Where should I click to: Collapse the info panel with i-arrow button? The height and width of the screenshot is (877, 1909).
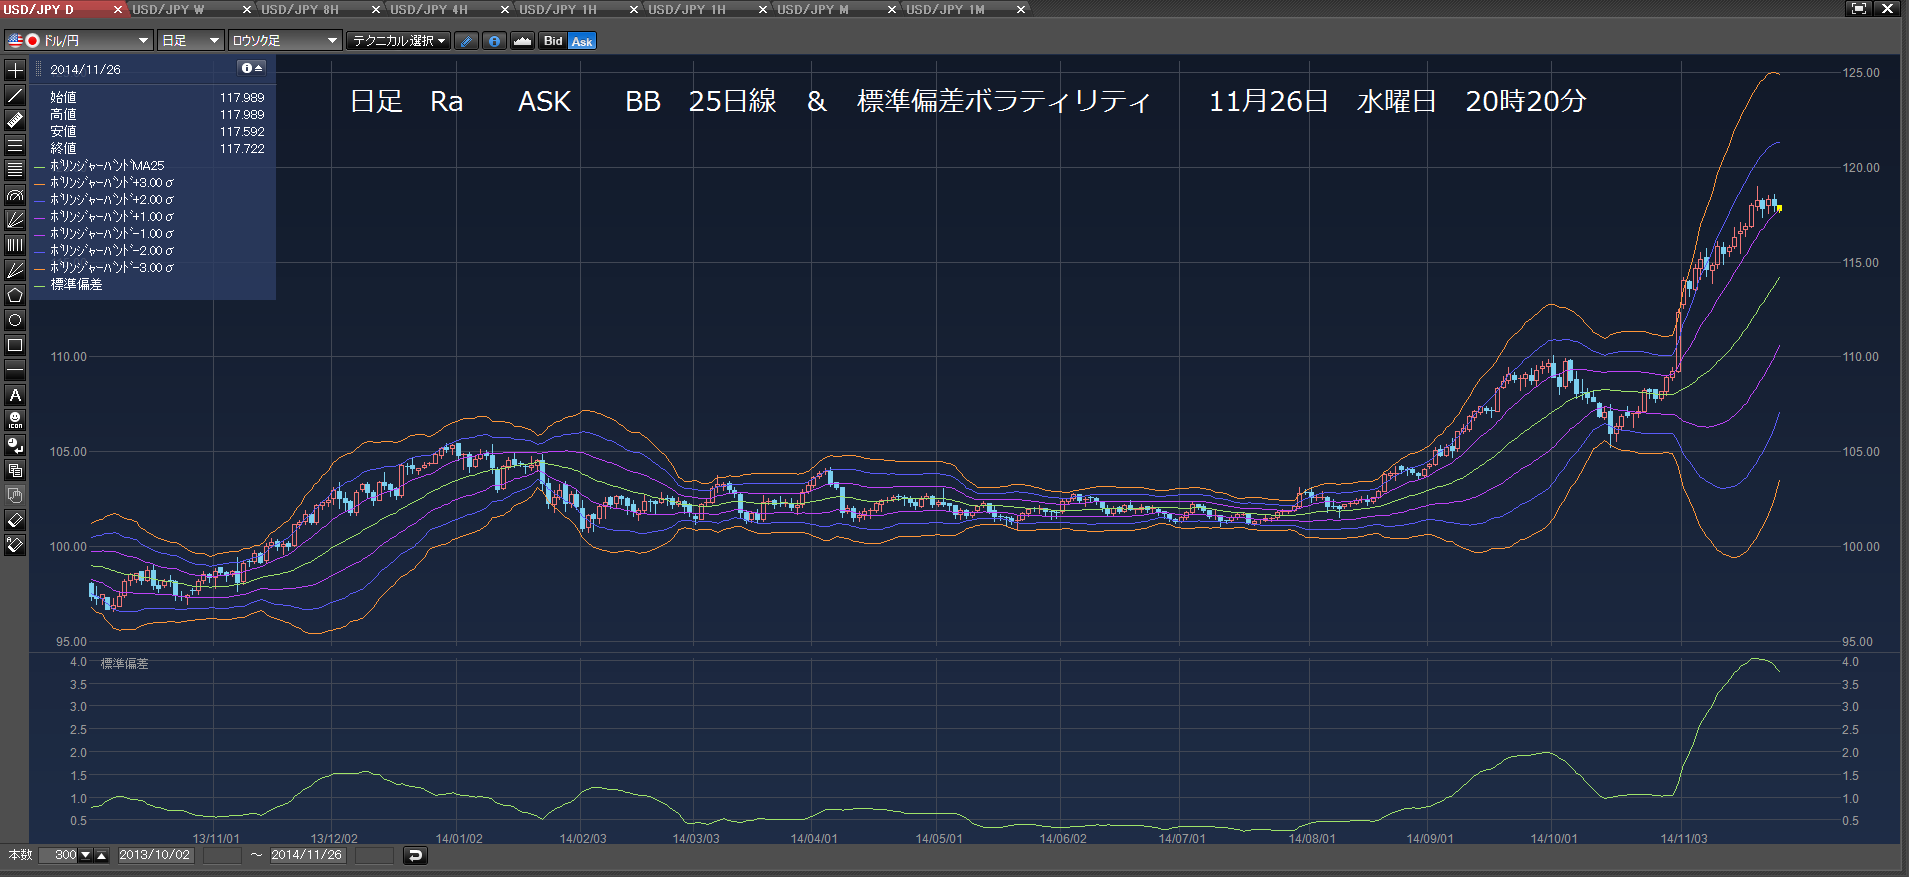[x=252, y=68]
